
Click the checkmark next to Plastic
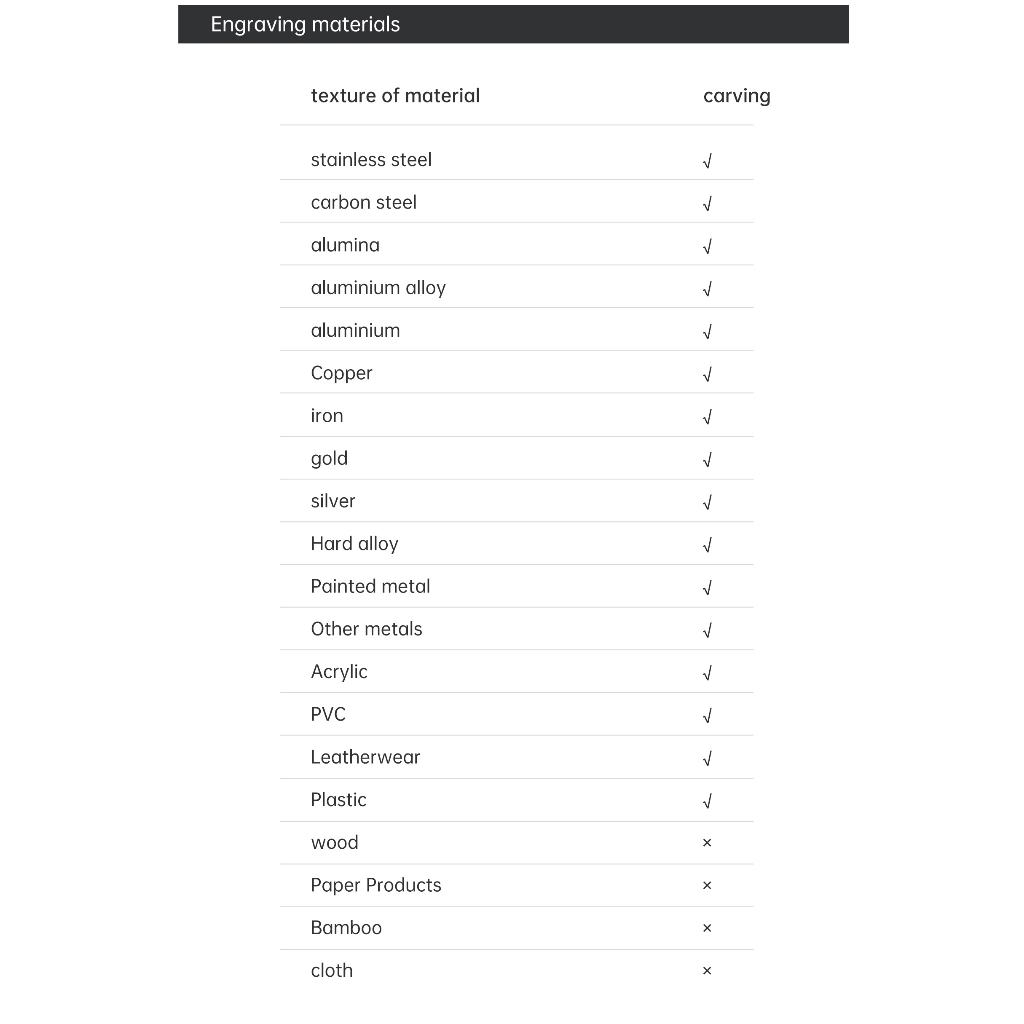coord(707,801)
